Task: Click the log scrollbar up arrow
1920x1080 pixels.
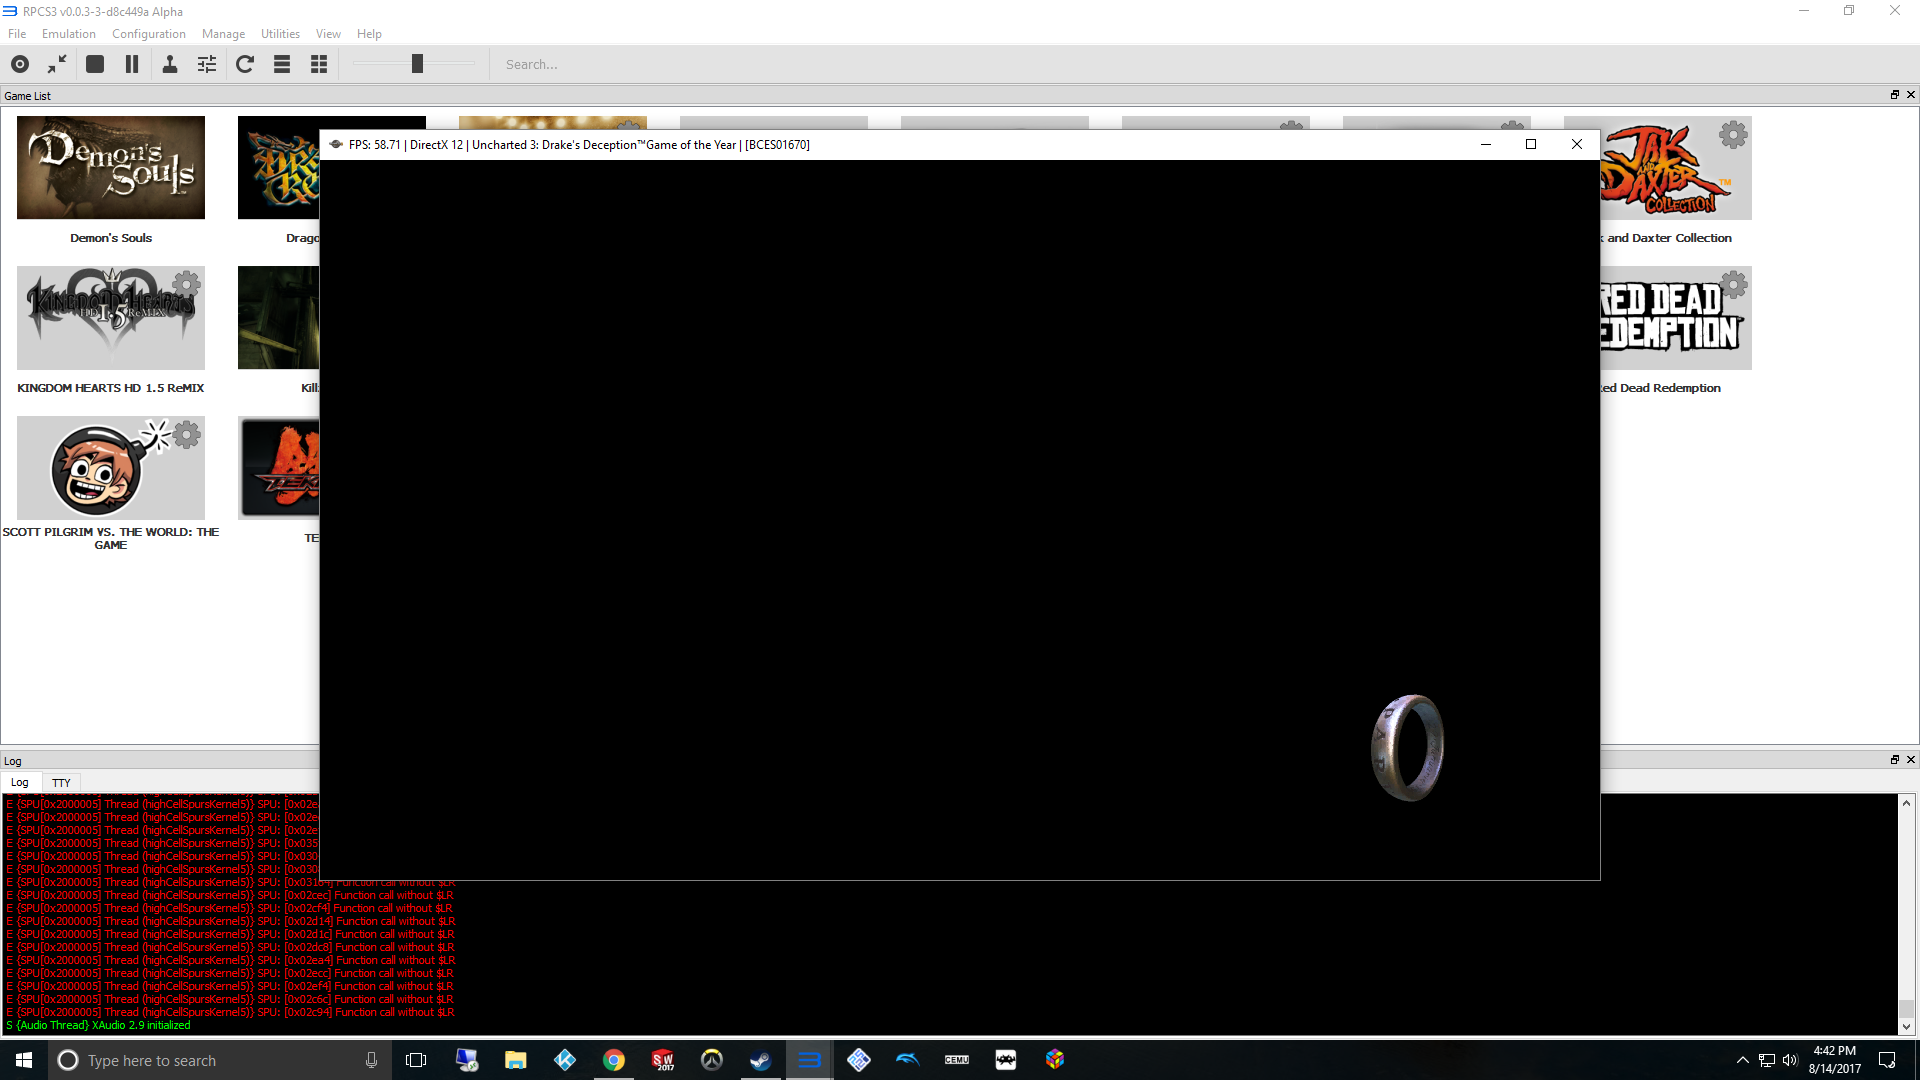Action: click(x=1906, y=803)
